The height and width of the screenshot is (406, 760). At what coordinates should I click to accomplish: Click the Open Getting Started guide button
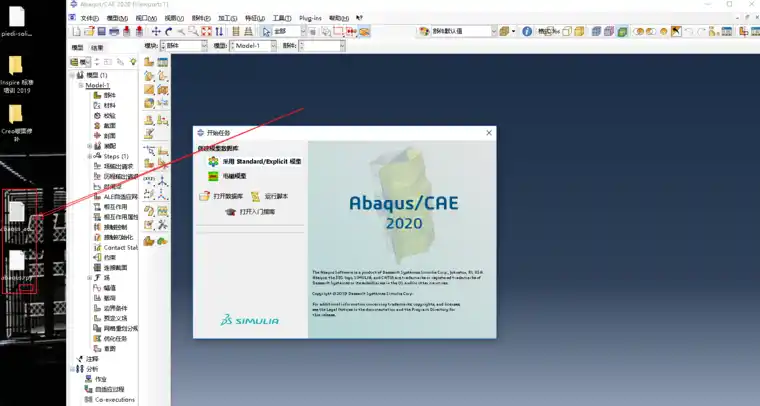(x=251, y=212)
